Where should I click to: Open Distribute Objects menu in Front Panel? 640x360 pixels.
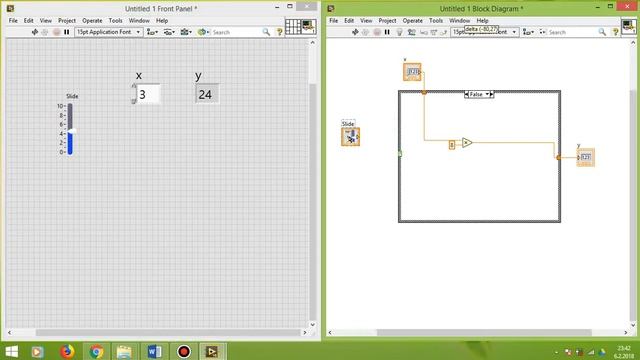[x=169, y=32]
